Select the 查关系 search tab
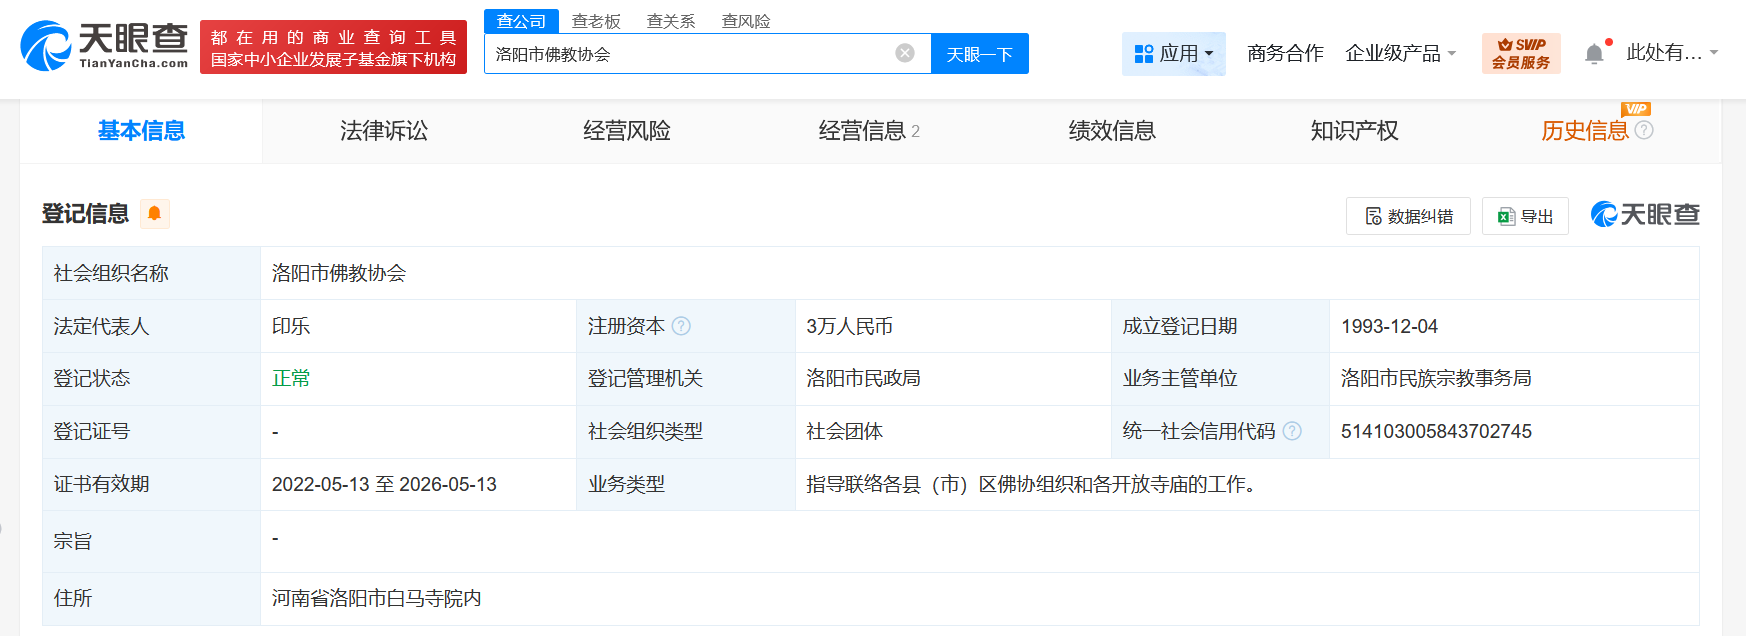Viewport: 1746px width, 636px height. click(671, 21)
